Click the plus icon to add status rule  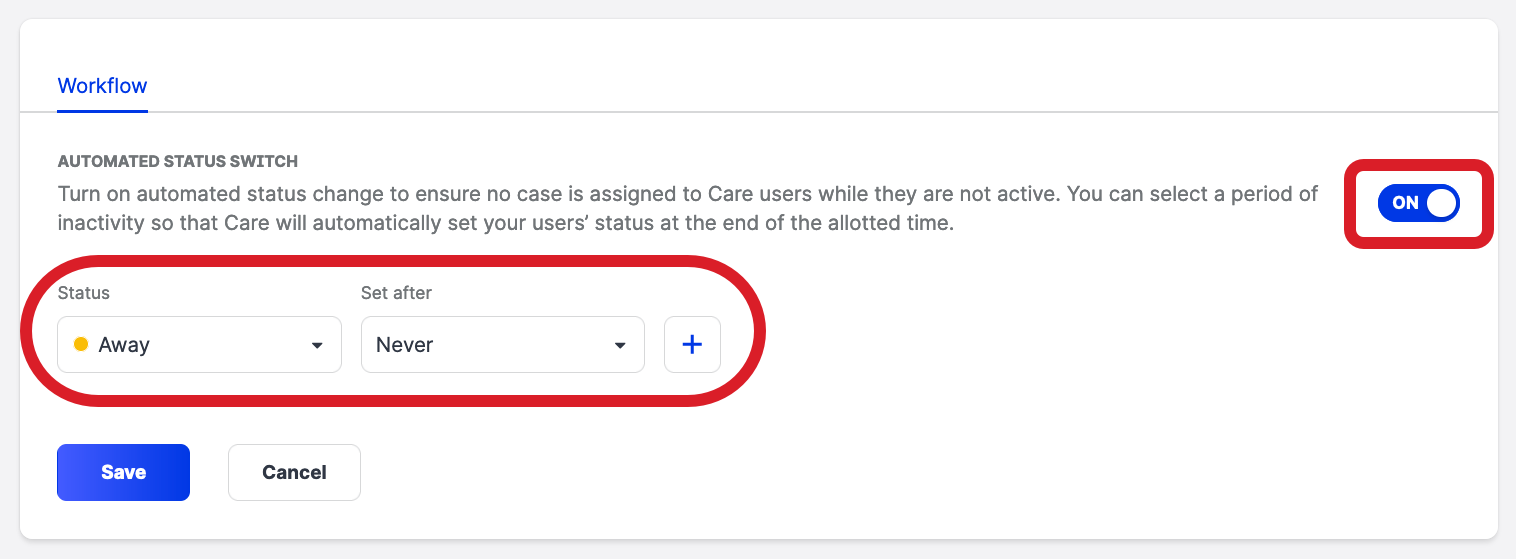pos(692,345)
